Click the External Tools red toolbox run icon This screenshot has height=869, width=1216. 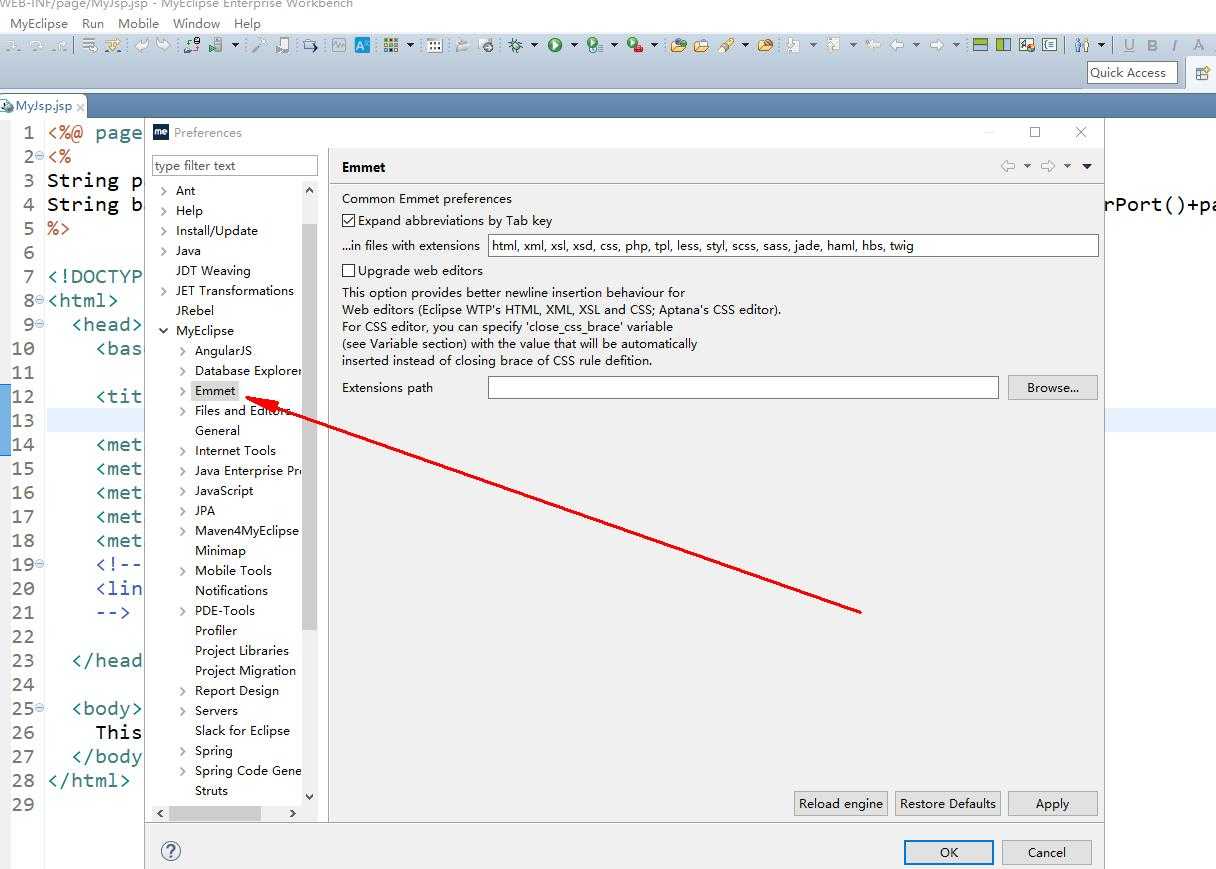[x=635, y=45]
